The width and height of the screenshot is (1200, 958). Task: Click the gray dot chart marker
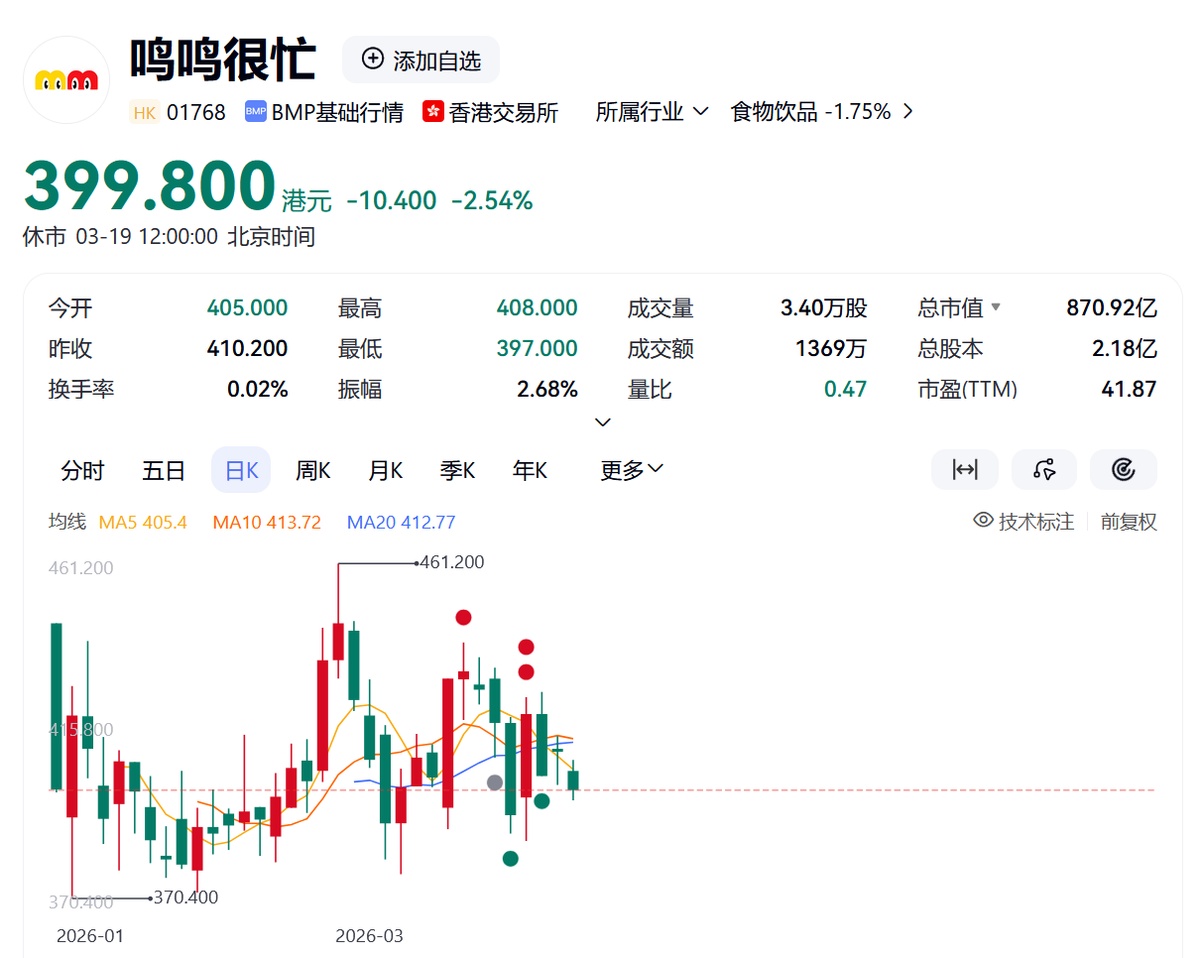(495, 782)
